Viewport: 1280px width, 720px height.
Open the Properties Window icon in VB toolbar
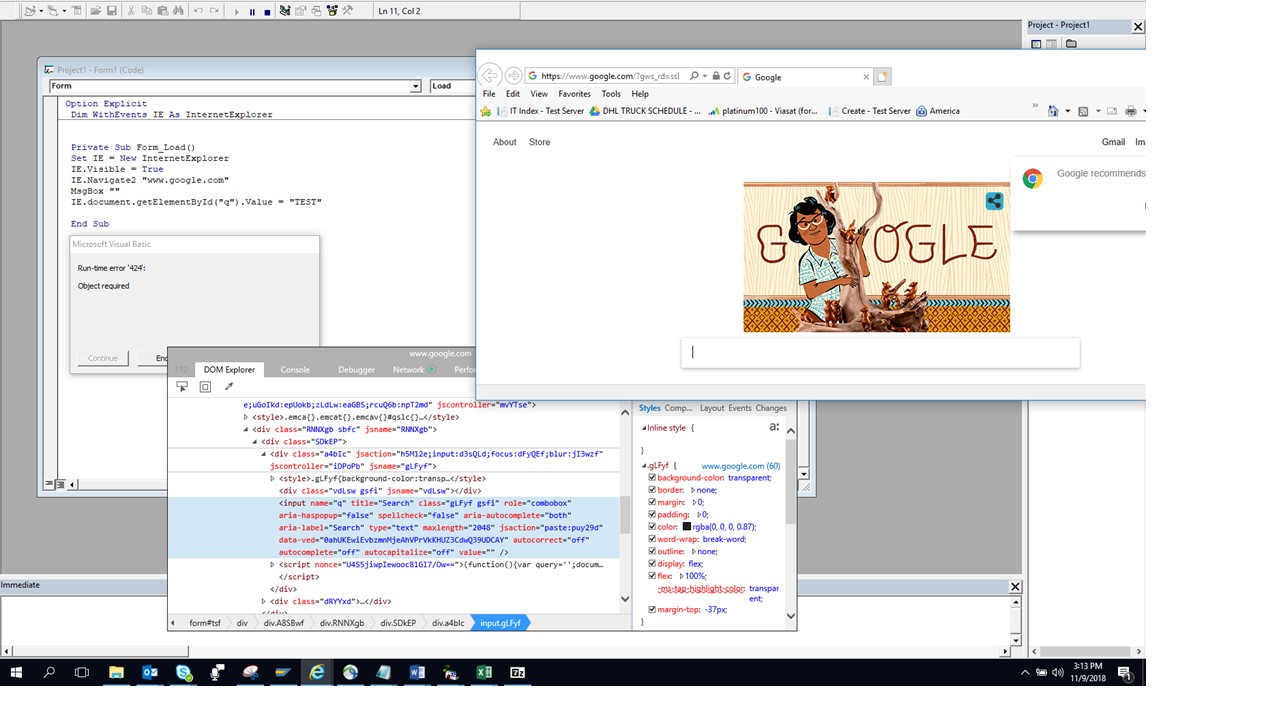coord(301,11)
